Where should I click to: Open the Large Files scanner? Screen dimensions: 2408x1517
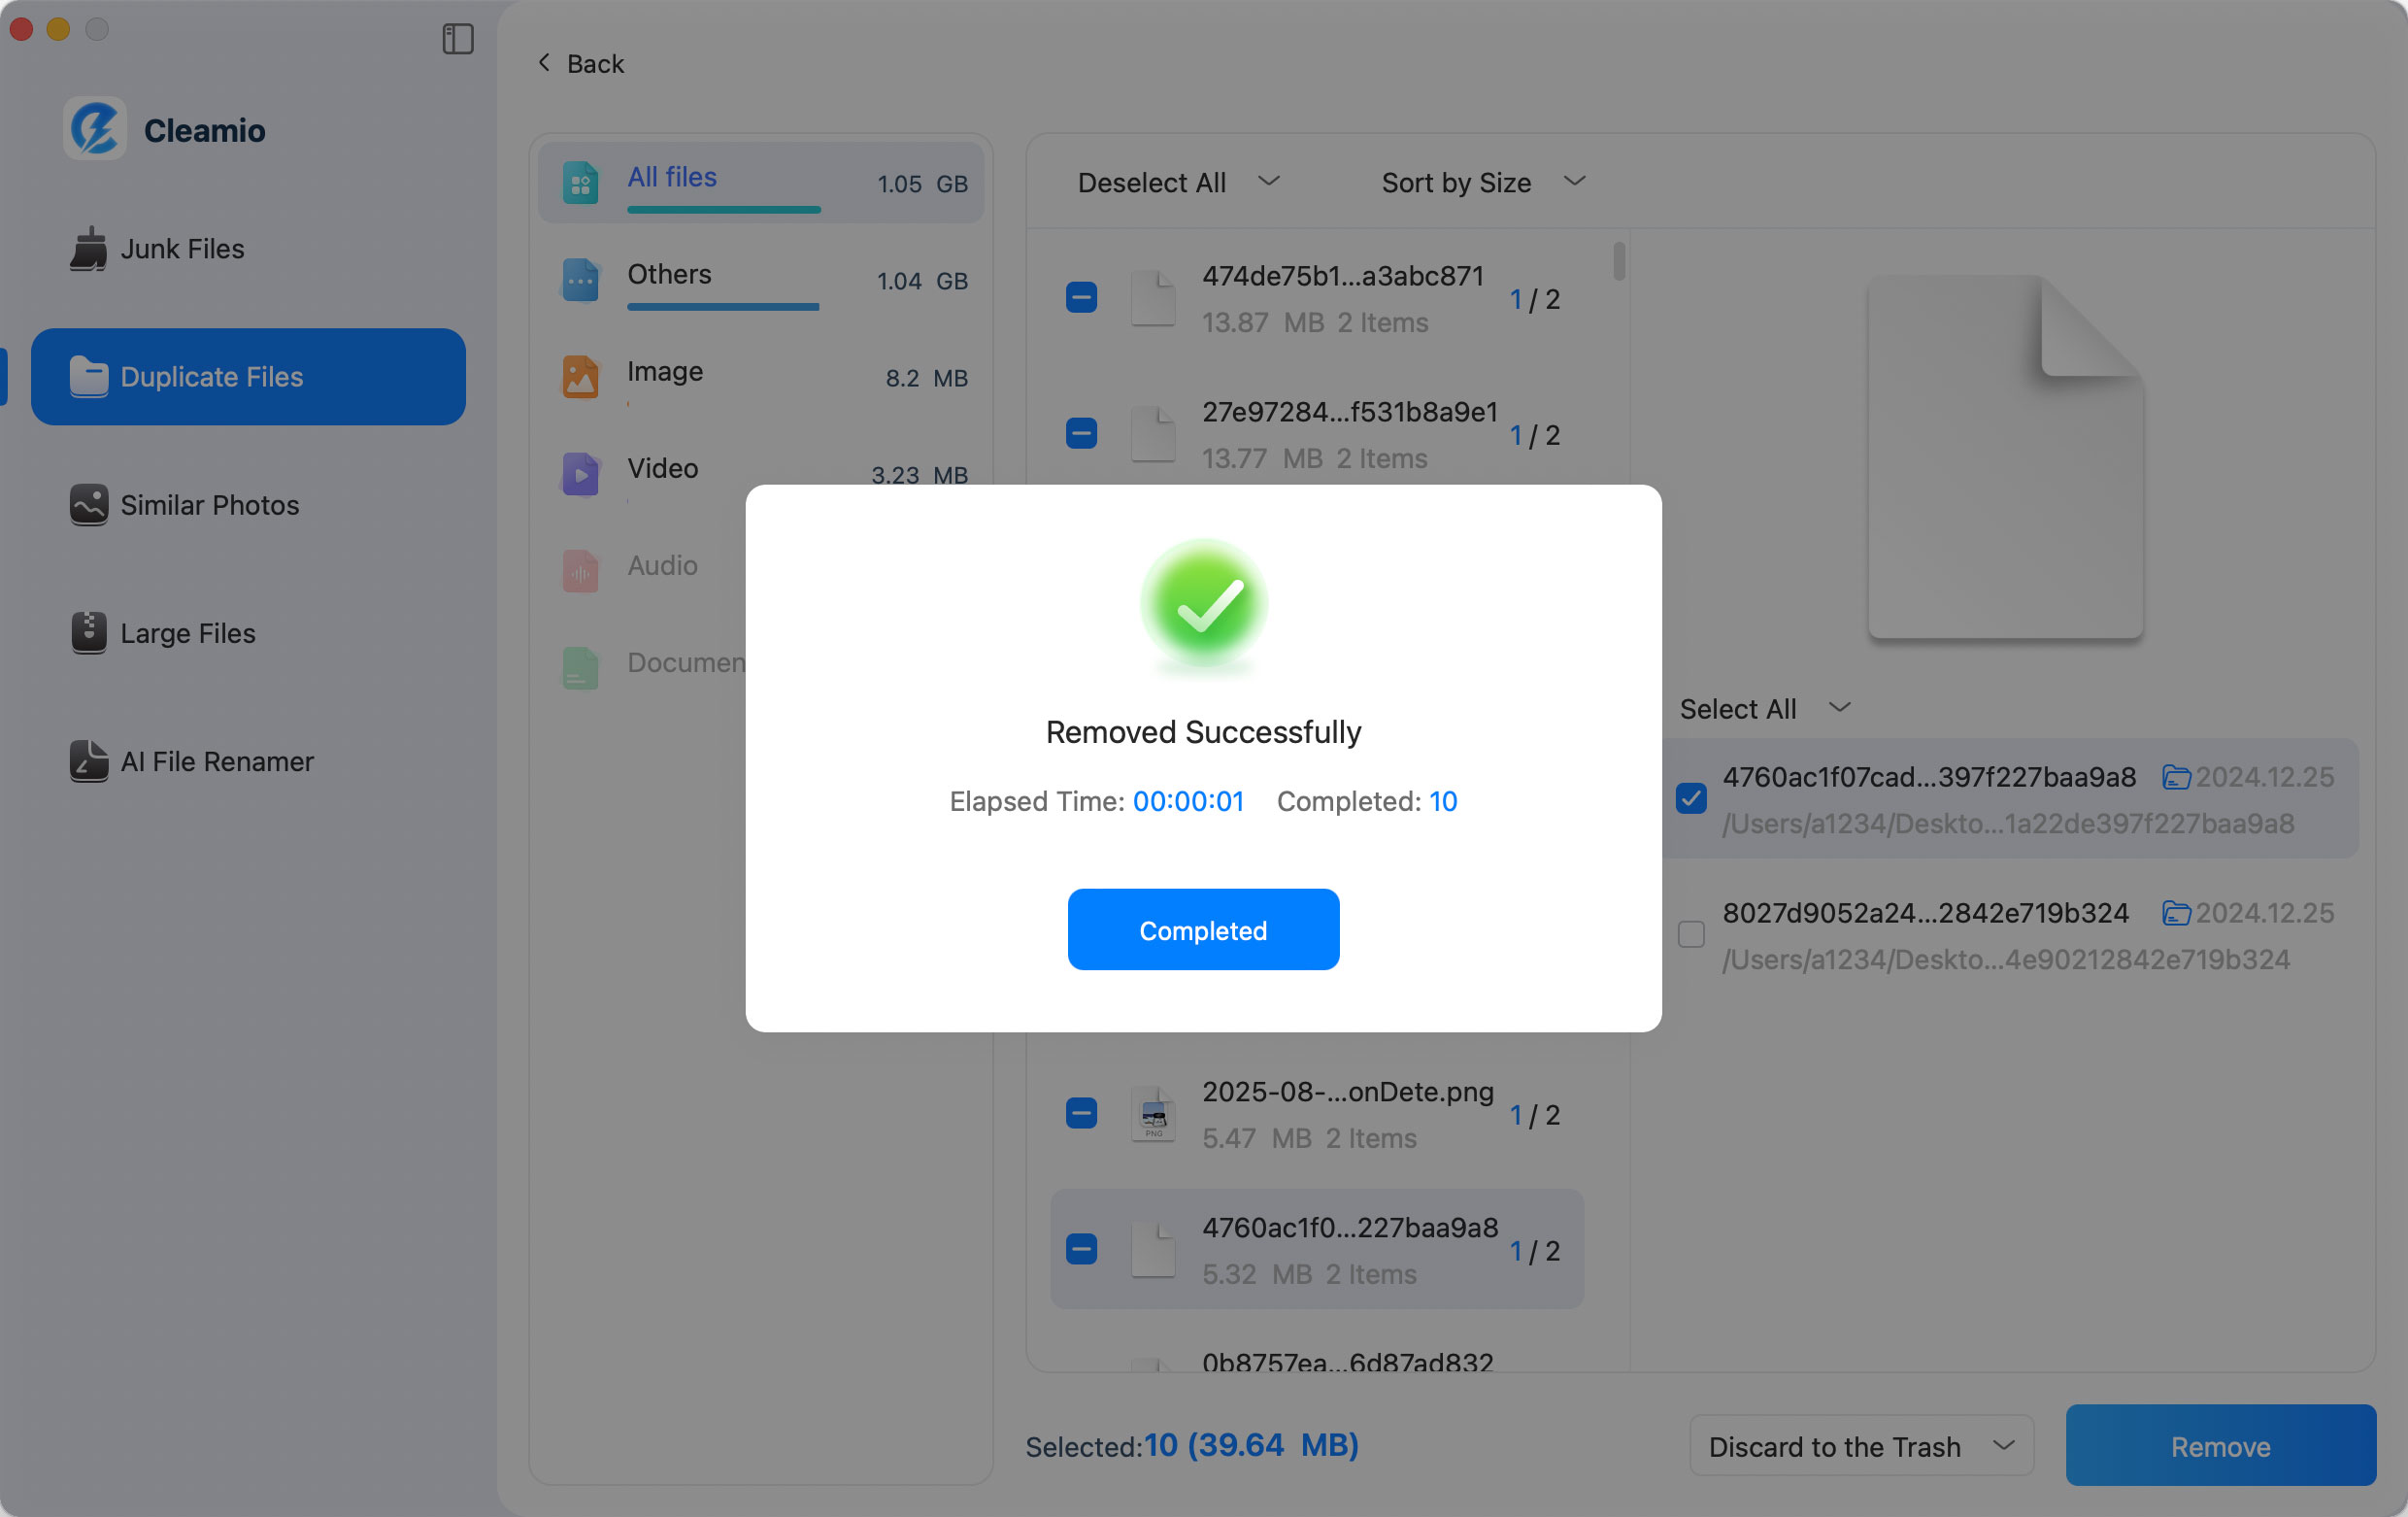tap(187, 633)
